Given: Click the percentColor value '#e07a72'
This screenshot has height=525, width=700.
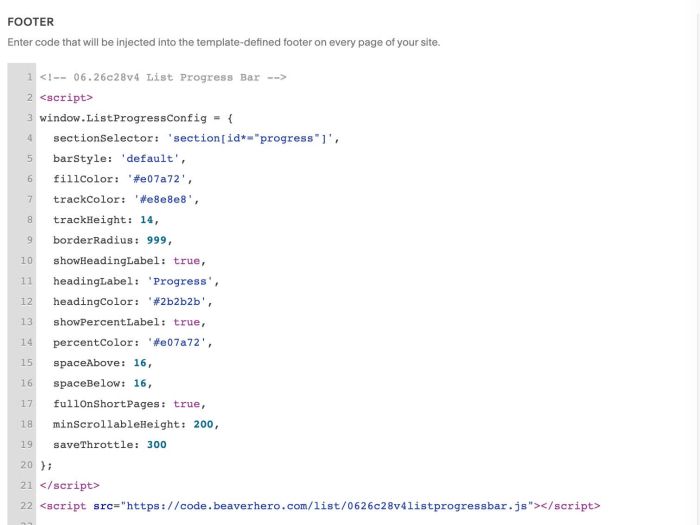Looking at the screenshot, I should (179, 342).
